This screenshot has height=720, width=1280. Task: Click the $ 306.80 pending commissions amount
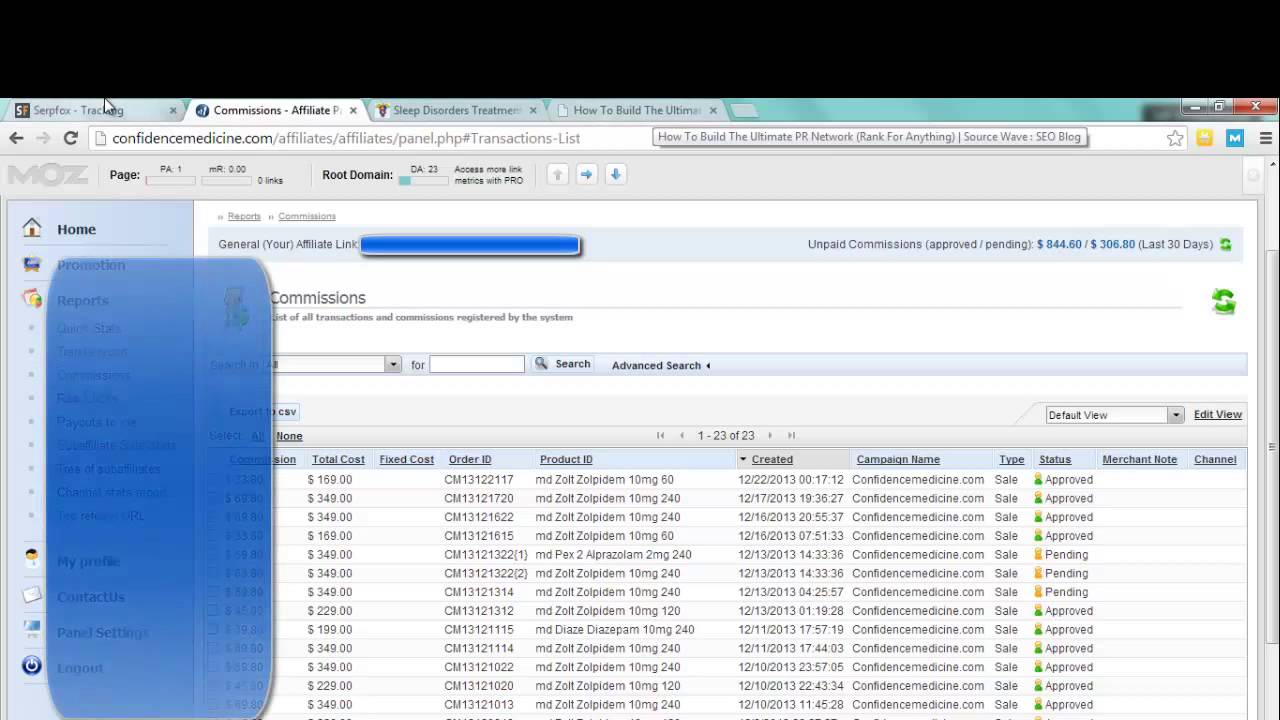(x=1113, y=244)
